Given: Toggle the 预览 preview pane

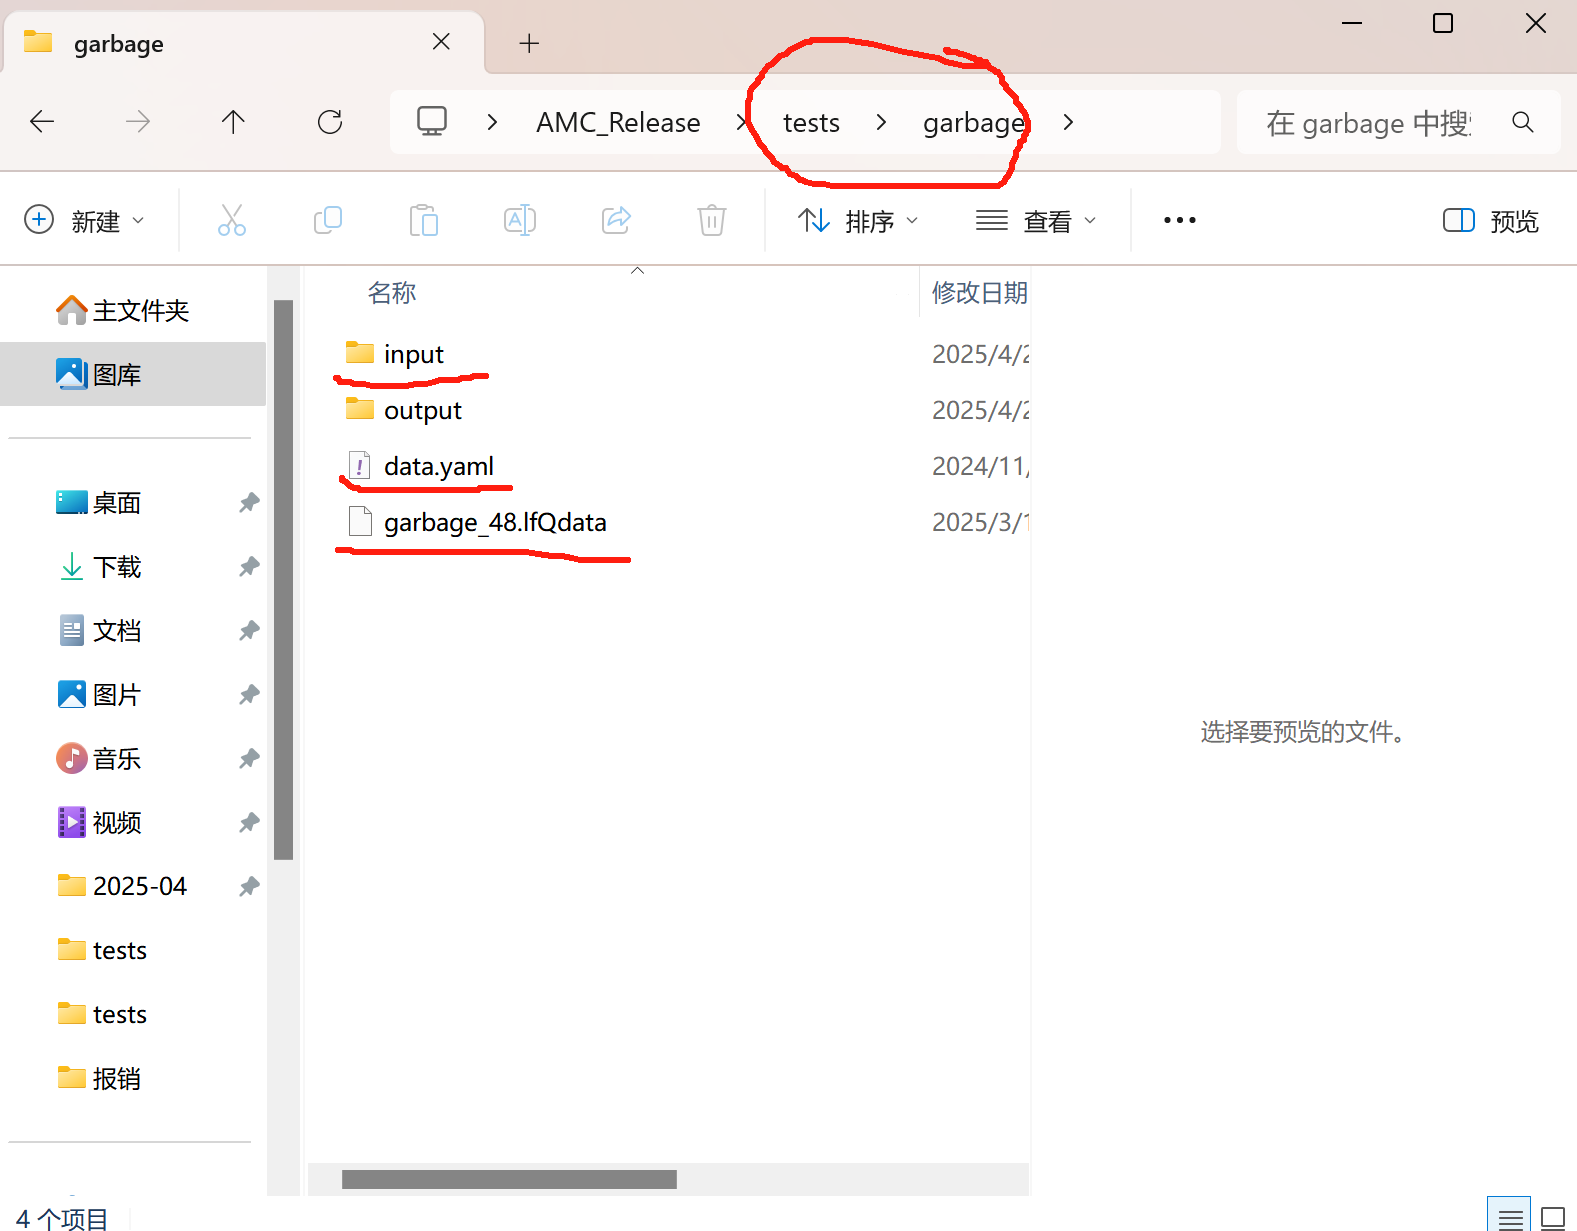Looking at the screenshot, I should tap(1490, 221).
